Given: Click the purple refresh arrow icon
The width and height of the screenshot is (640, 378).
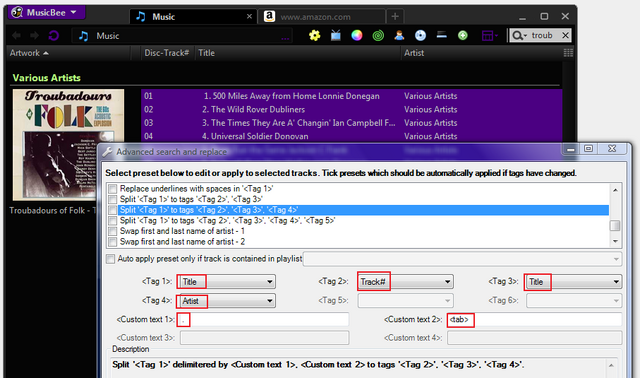Looking at the screenshot, I should click(x=54, y=36).
